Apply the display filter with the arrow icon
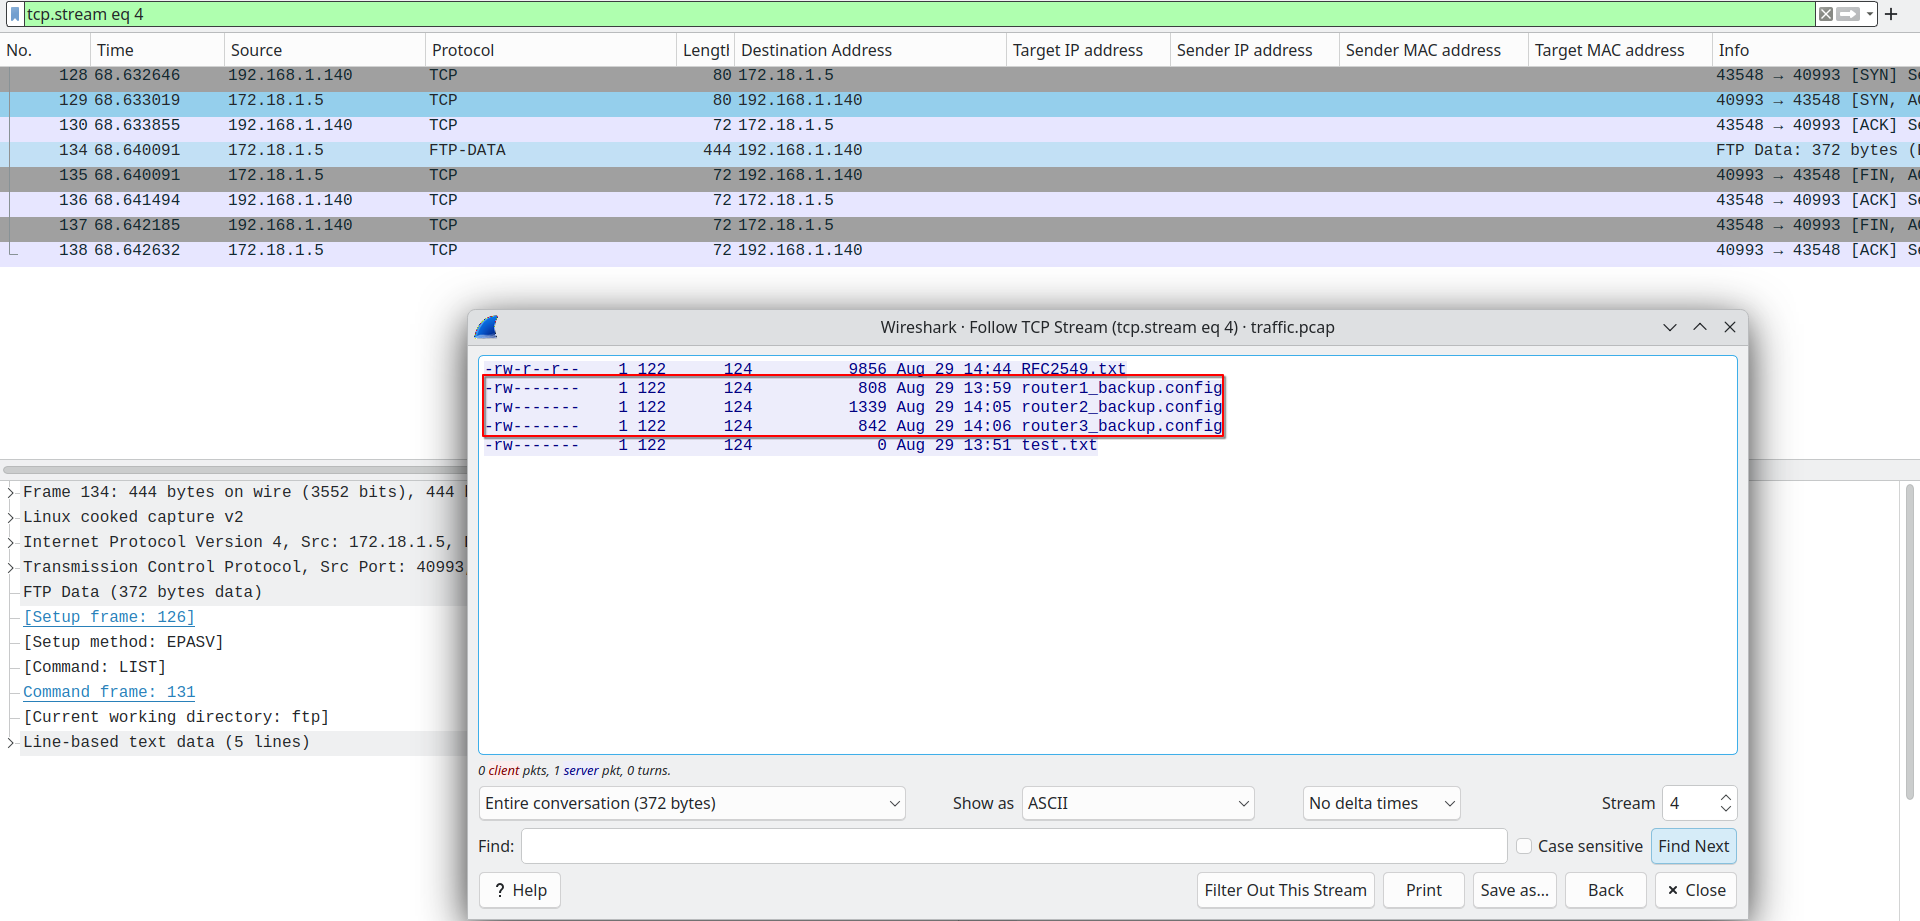Image resolution: width=1920 pixels, height=921 pixels. 1848,14
